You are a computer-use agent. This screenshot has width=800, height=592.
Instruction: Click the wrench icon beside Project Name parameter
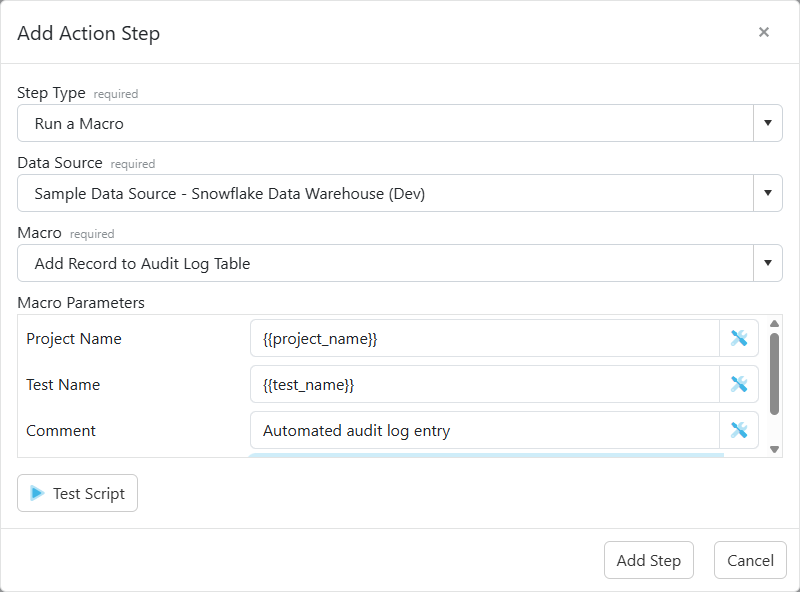pos(739,338)
